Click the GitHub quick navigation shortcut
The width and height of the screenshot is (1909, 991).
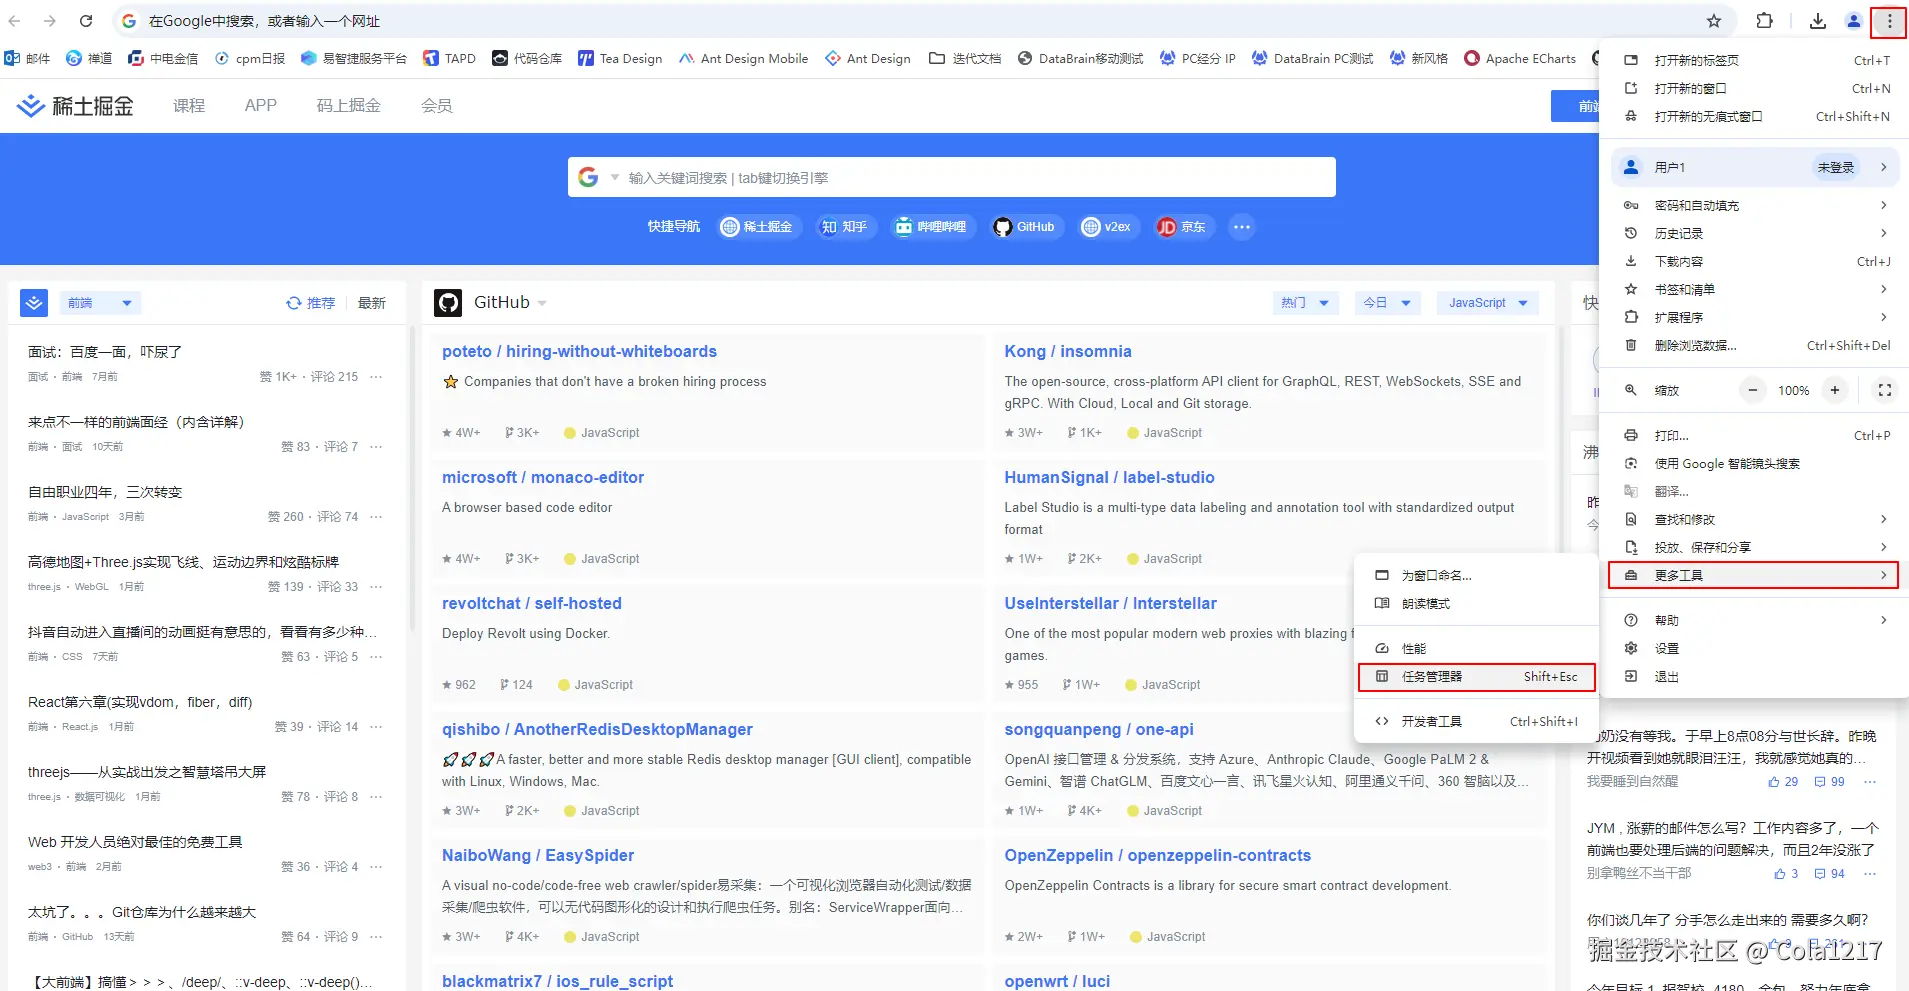pyautogui.click(x=1024, y=227)
